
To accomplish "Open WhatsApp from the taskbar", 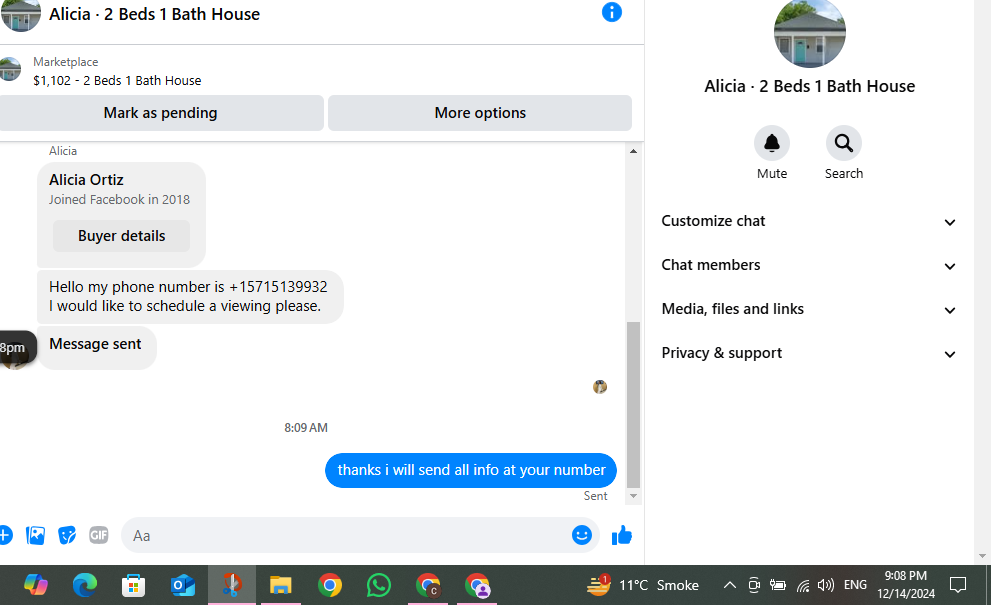I will pyautogui.click(x=379, y=585).
